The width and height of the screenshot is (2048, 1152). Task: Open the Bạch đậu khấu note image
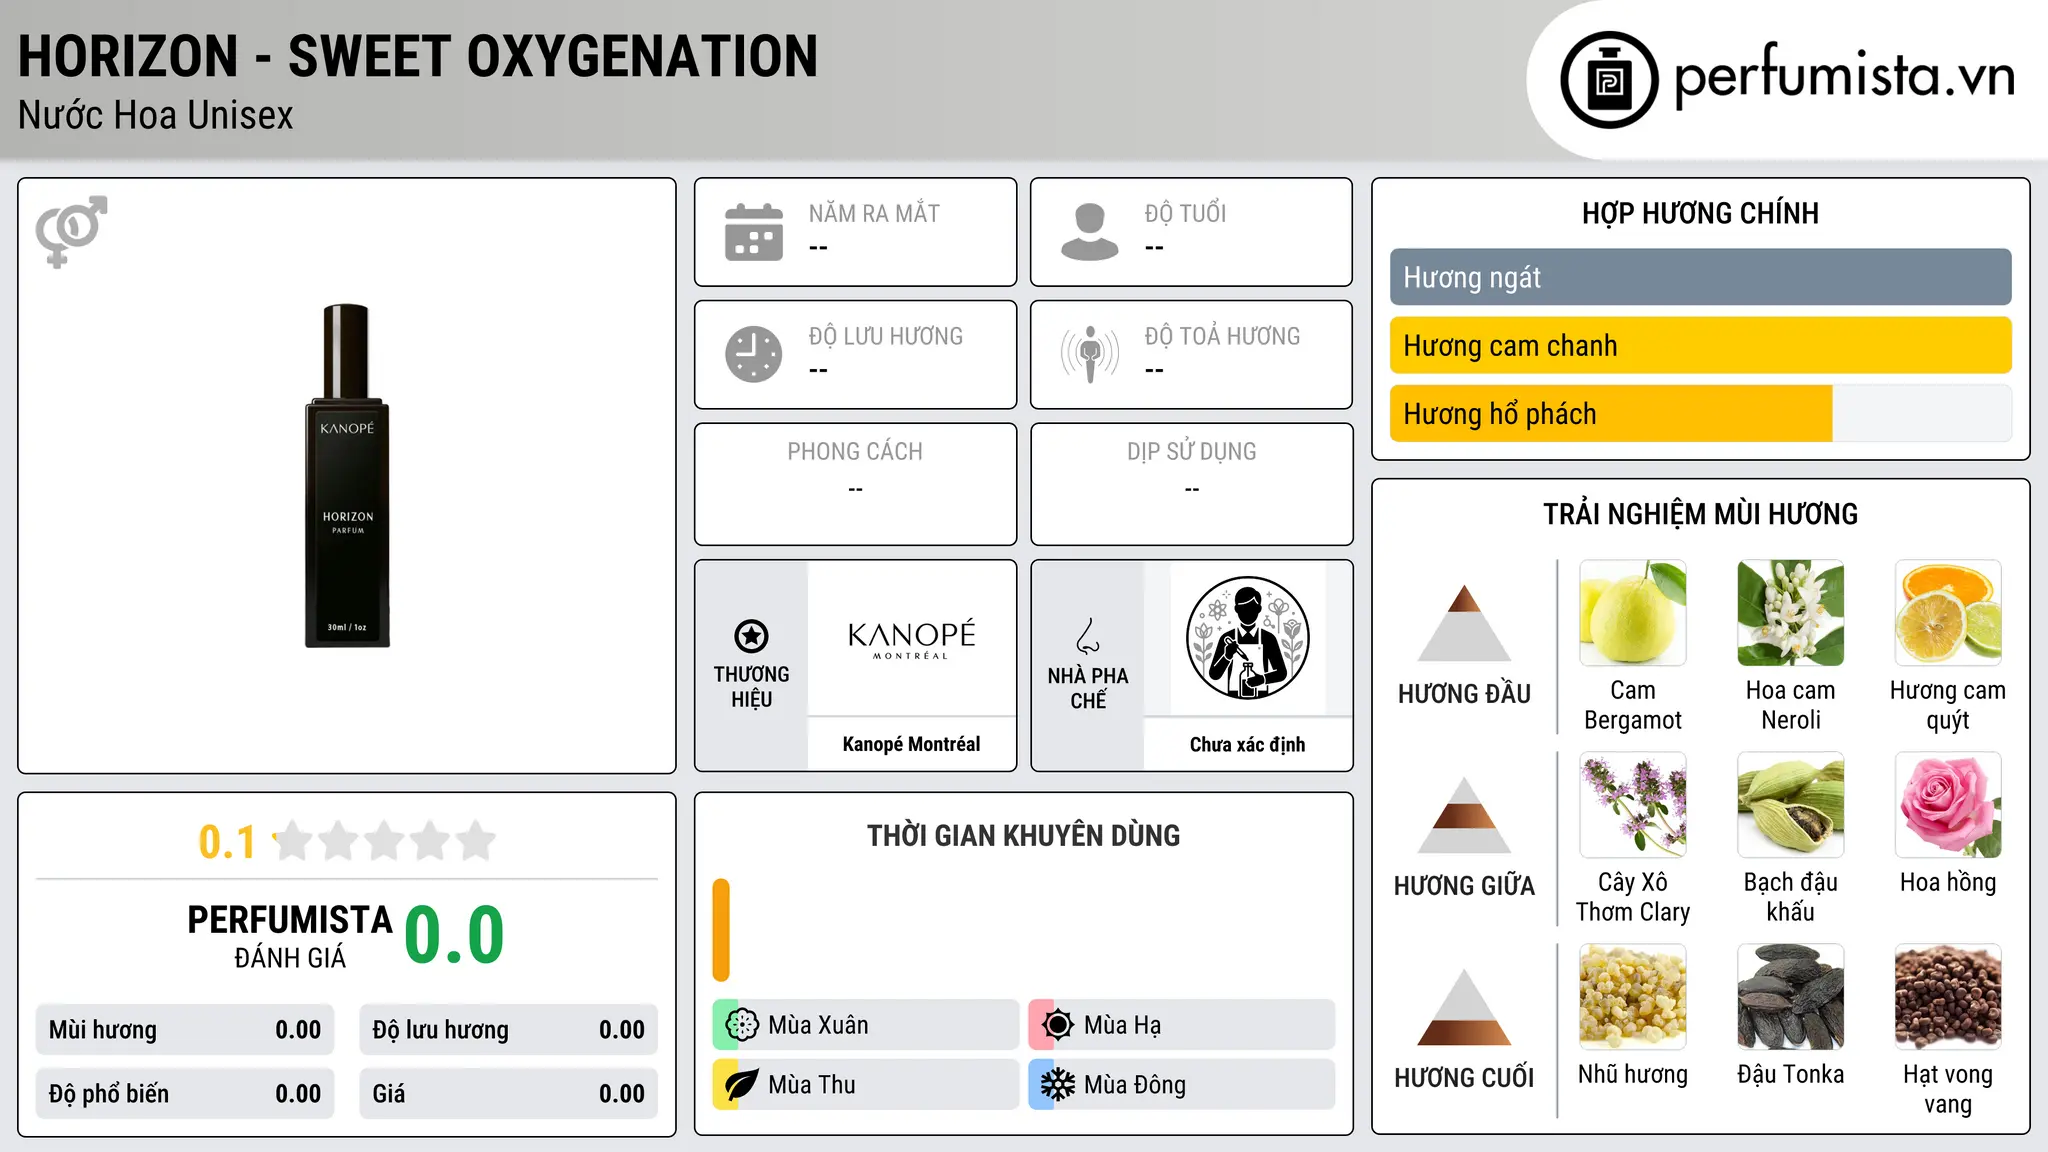click(x=1791, y=805)
